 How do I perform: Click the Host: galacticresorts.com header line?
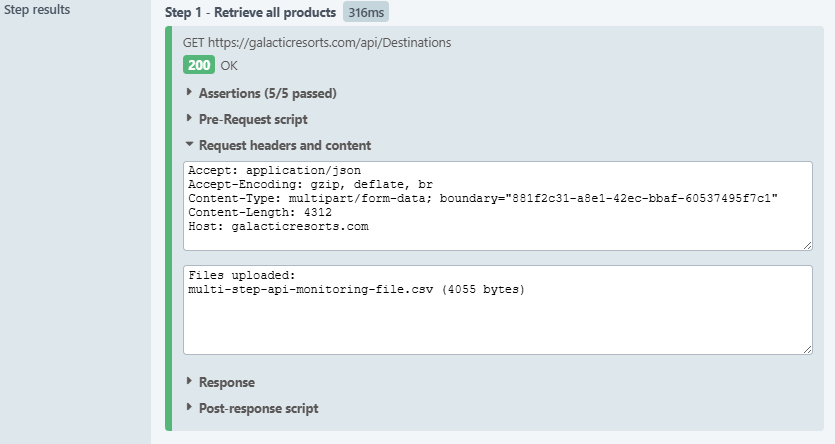[278, 226]
